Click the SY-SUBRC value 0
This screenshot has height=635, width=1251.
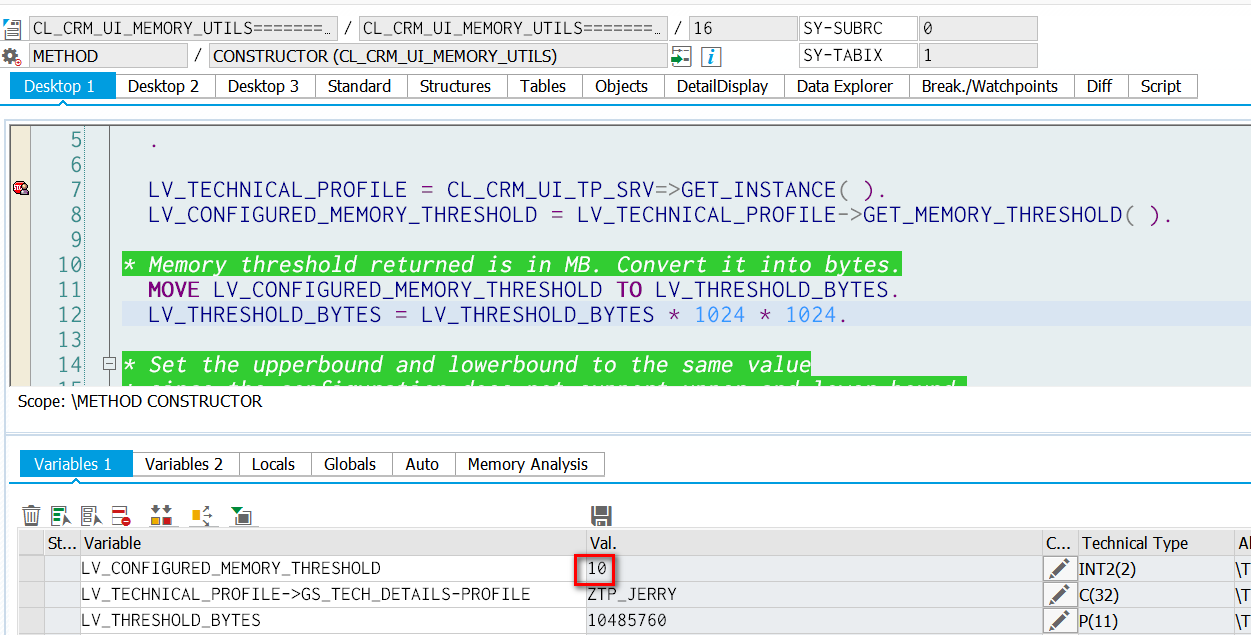coord(977,28)
